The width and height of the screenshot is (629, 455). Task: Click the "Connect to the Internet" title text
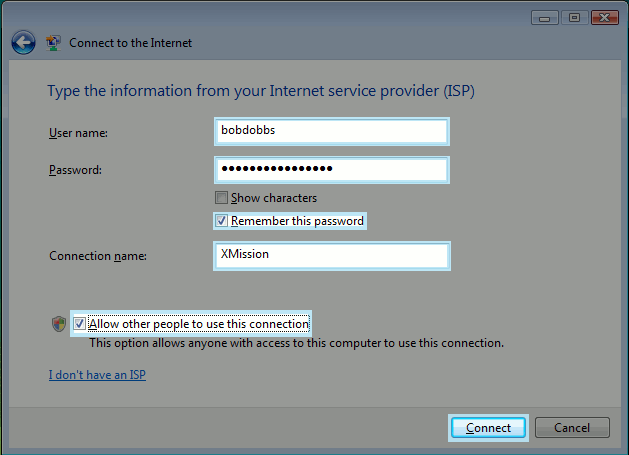click(x=130, y=43)
